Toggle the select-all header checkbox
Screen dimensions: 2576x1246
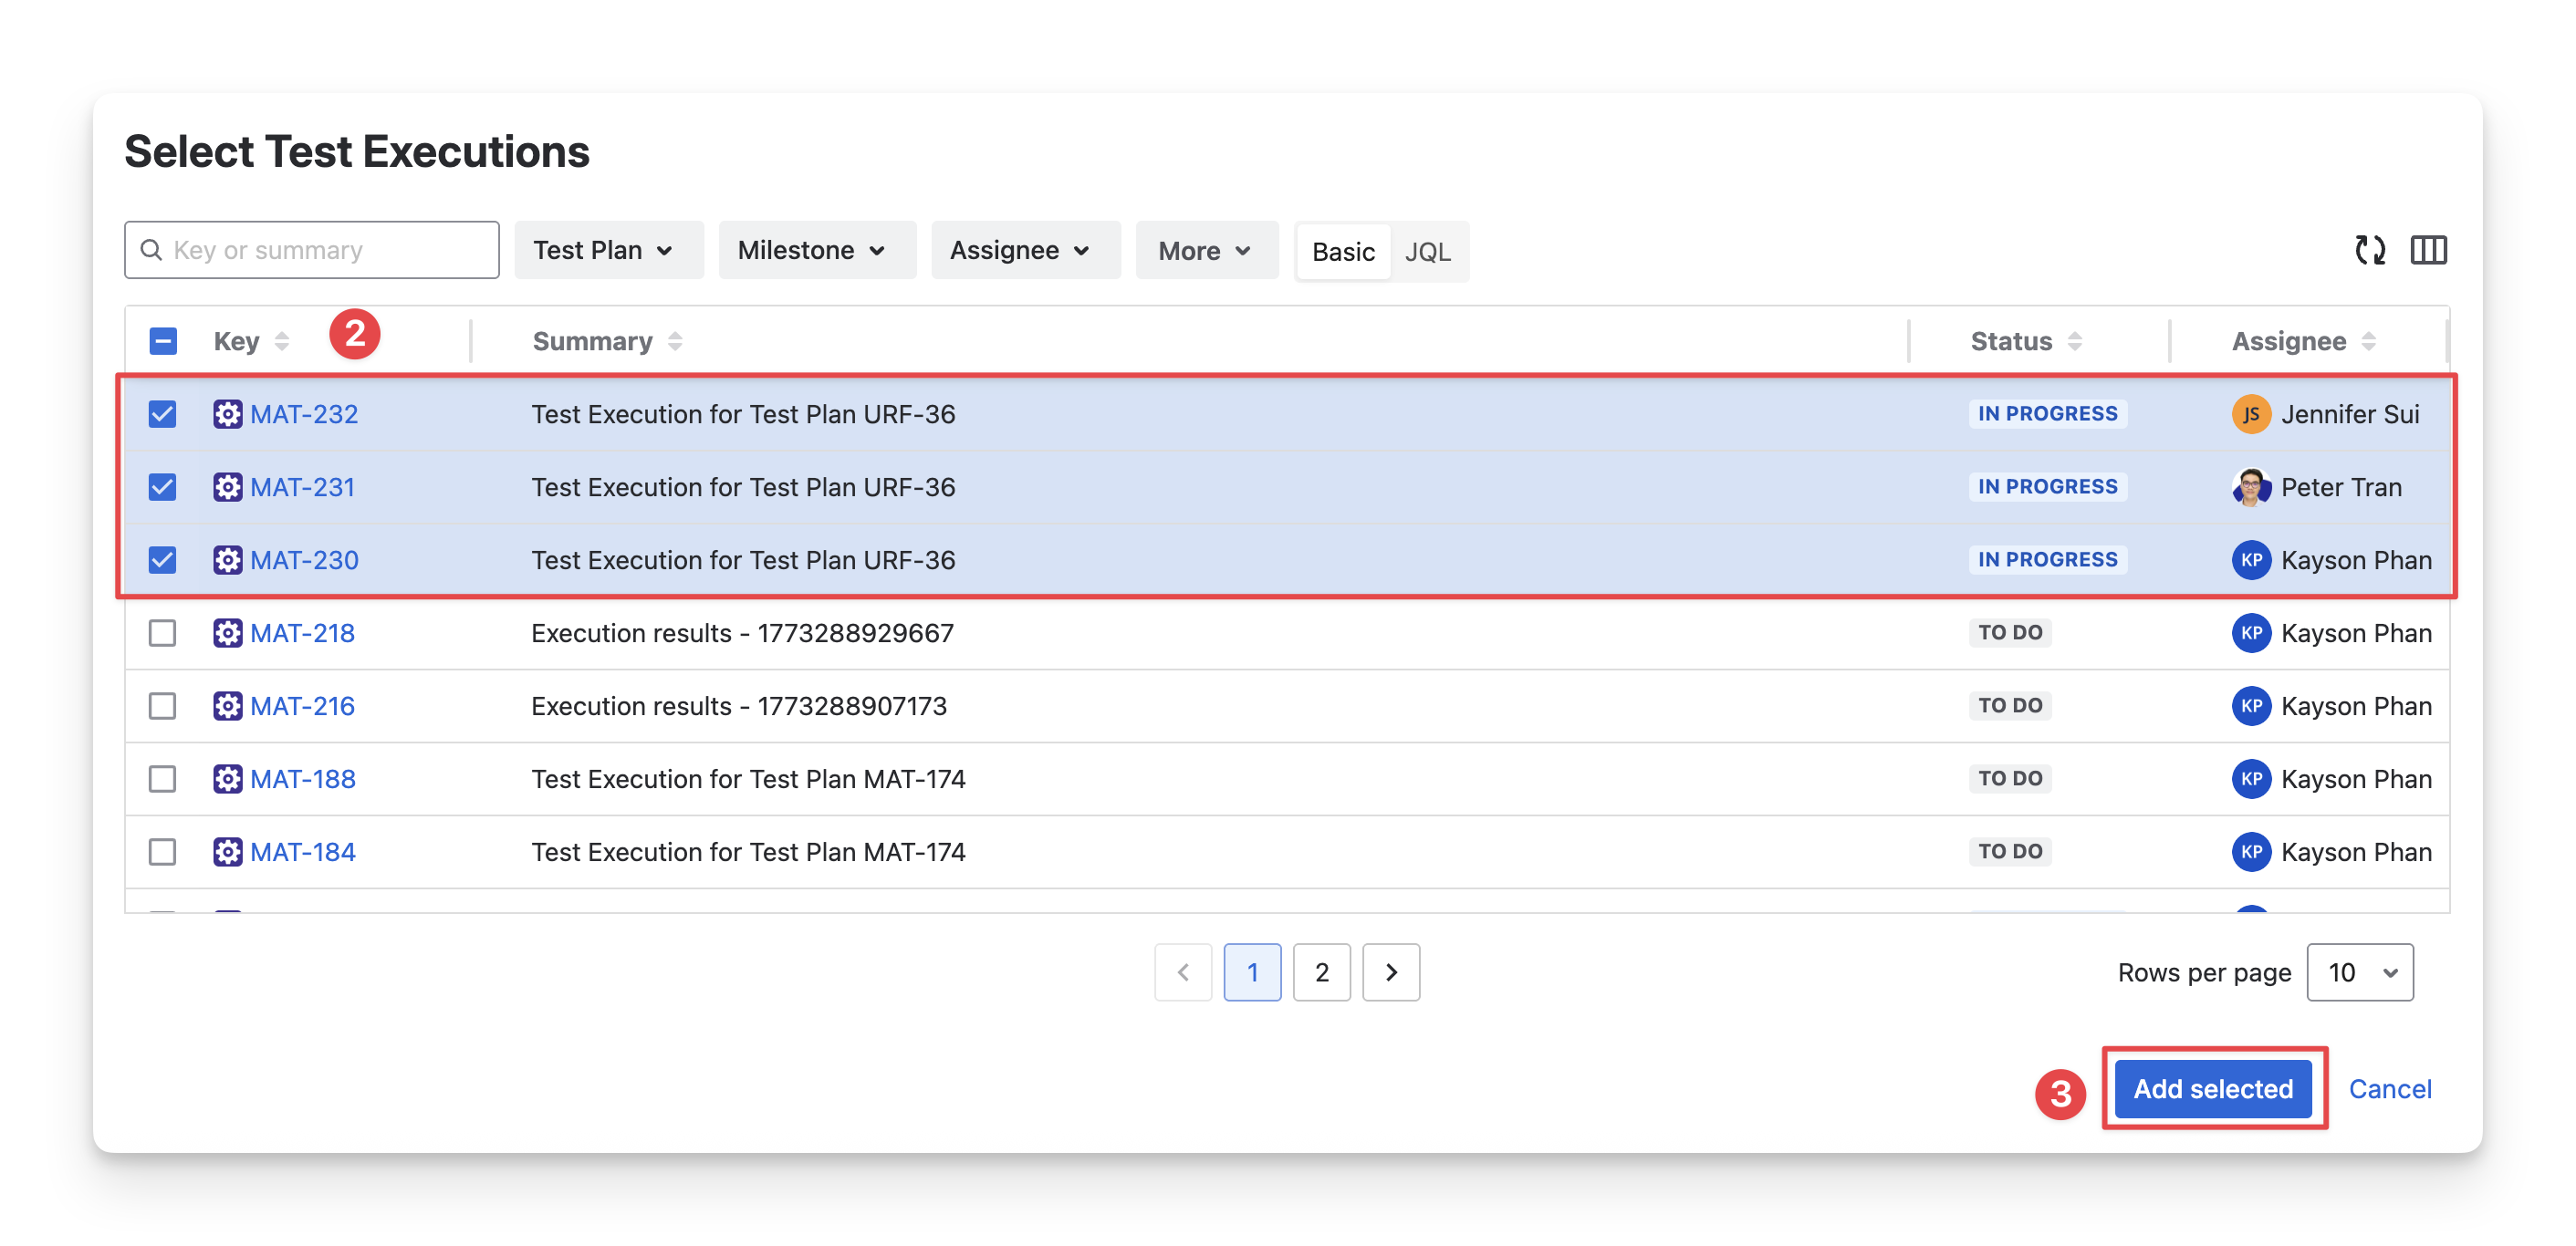pyautogui.click(x=163, y=342)
